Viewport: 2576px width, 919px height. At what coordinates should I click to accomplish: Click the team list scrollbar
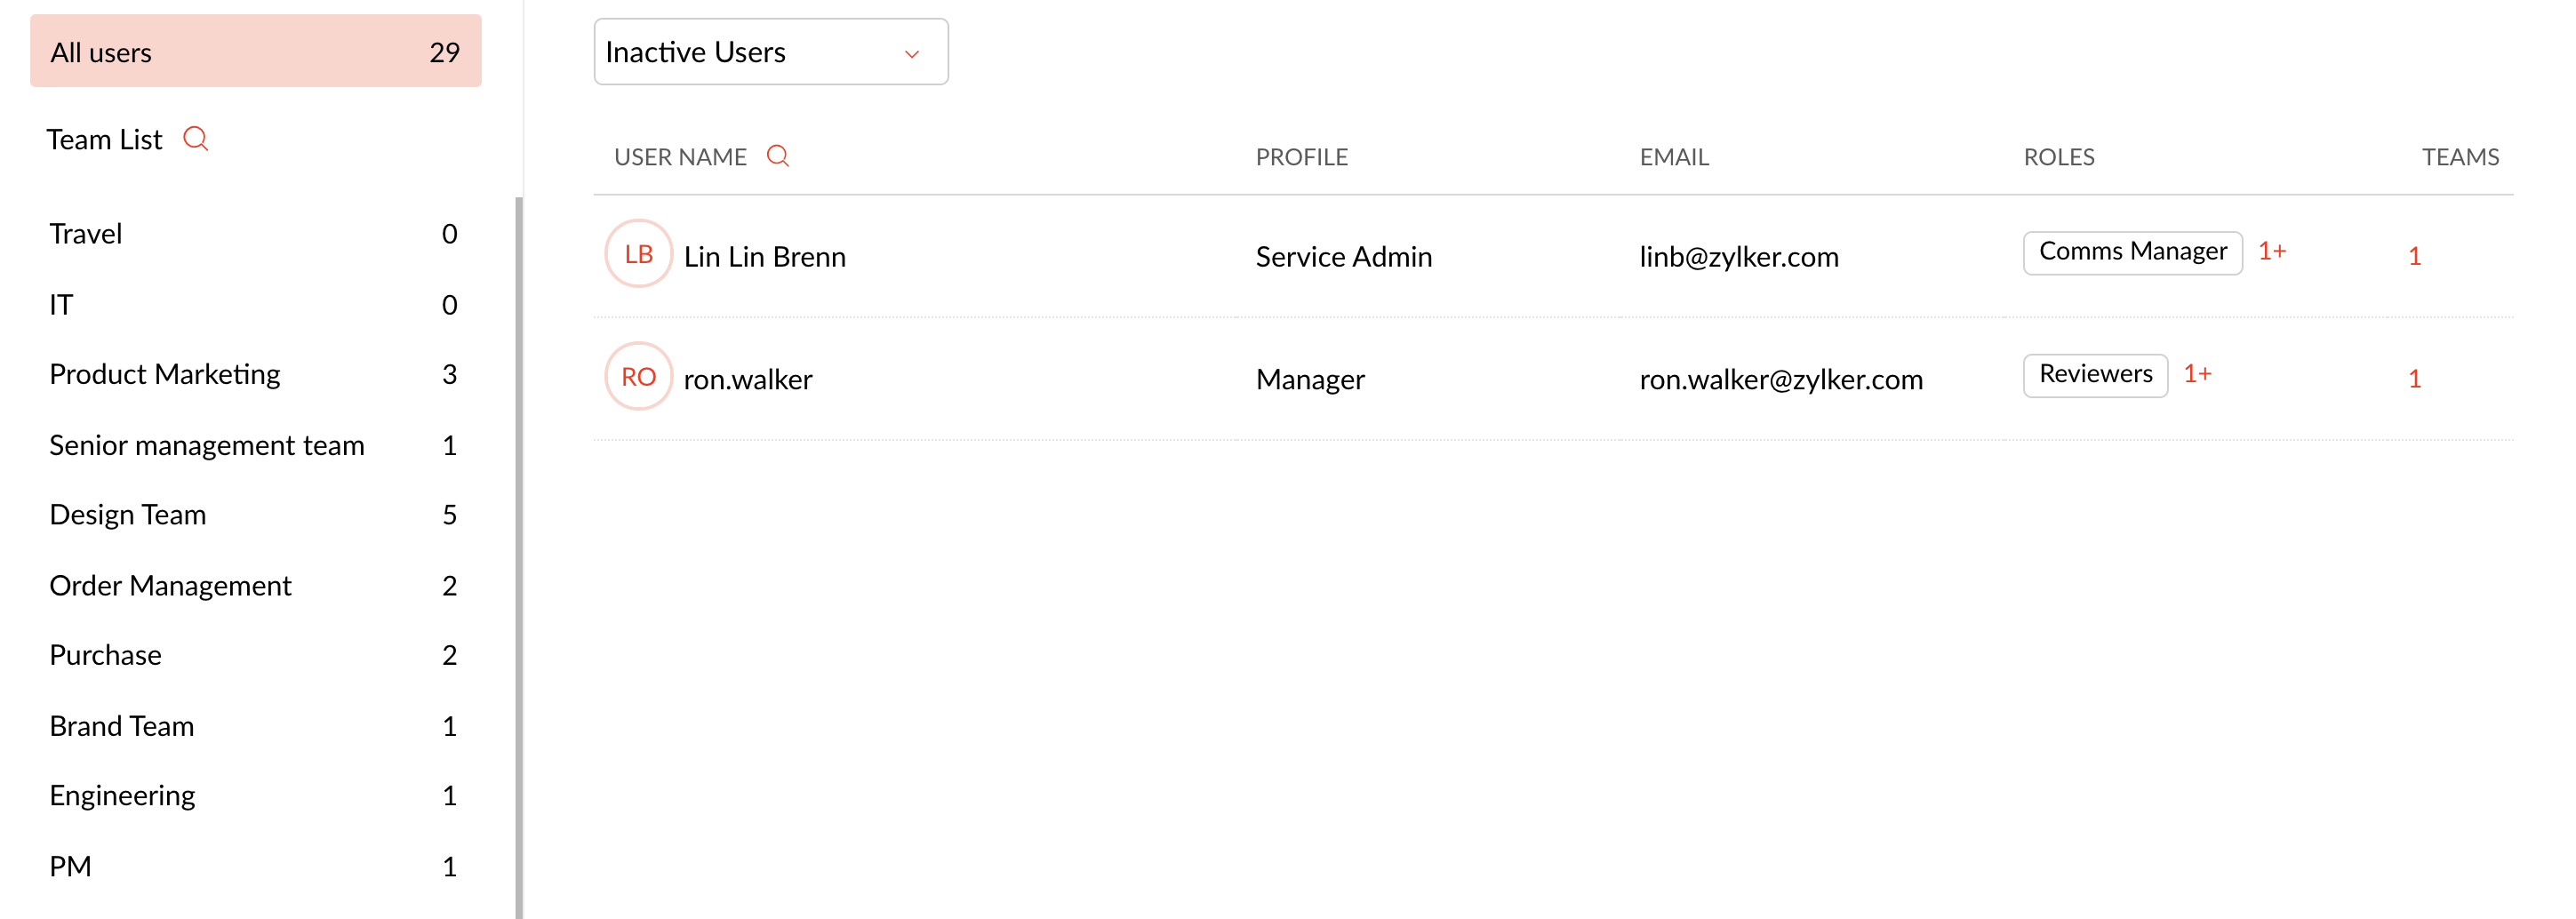coord(519,550)
